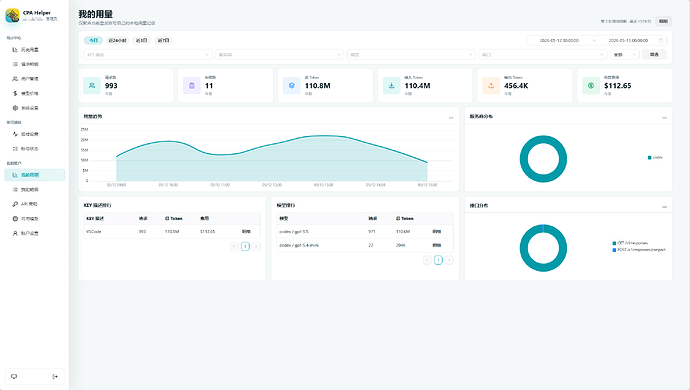Click the refresh button at top right
Viewport: 690px width, 390px height.
[663, 21]
